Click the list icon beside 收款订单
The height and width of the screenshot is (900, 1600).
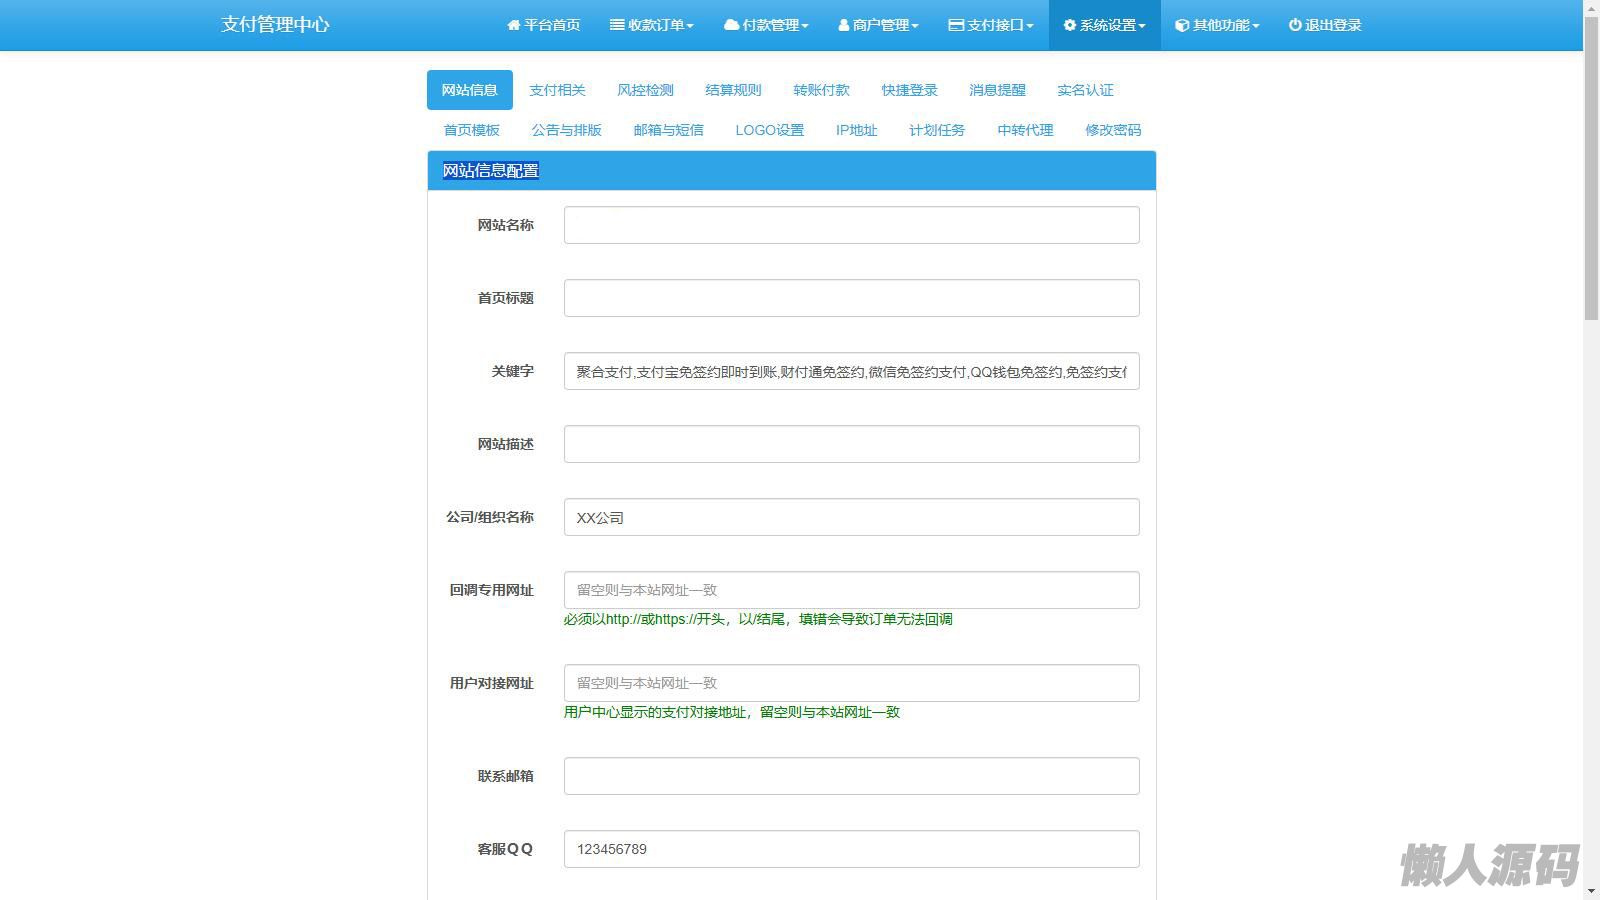tap(617, 25)
